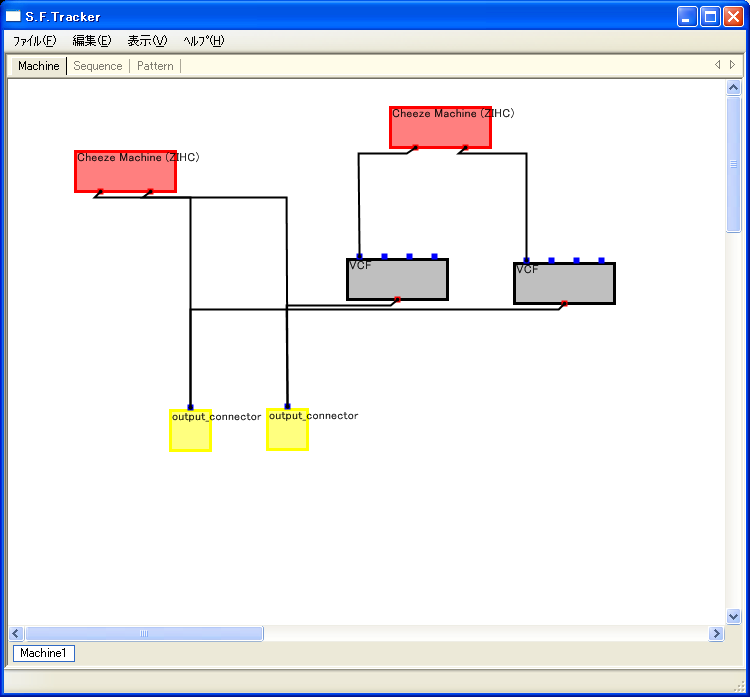Open the 編集(E) menu

point(92,41)
